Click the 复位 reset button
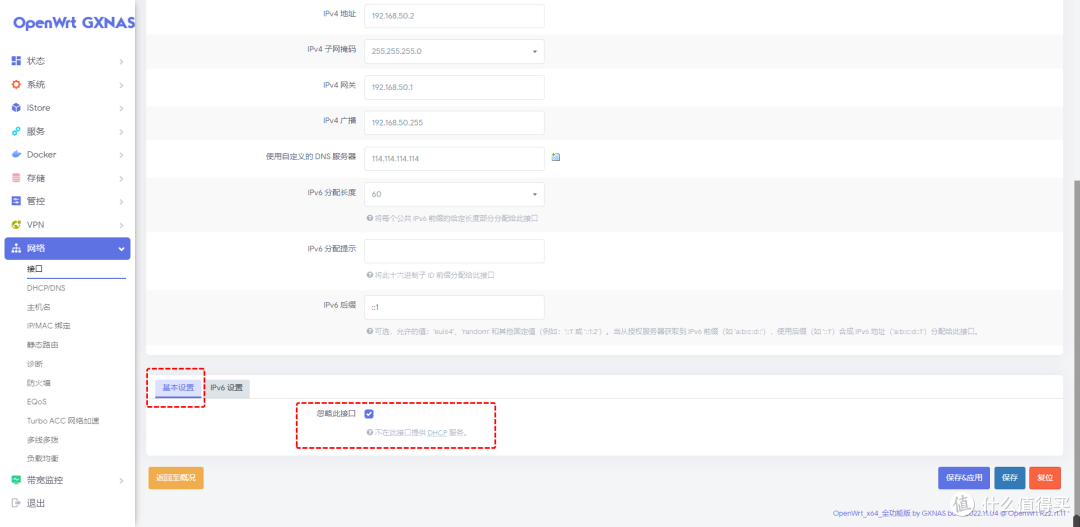This screenshot has height=527, width=1080. pos(1045,477)
